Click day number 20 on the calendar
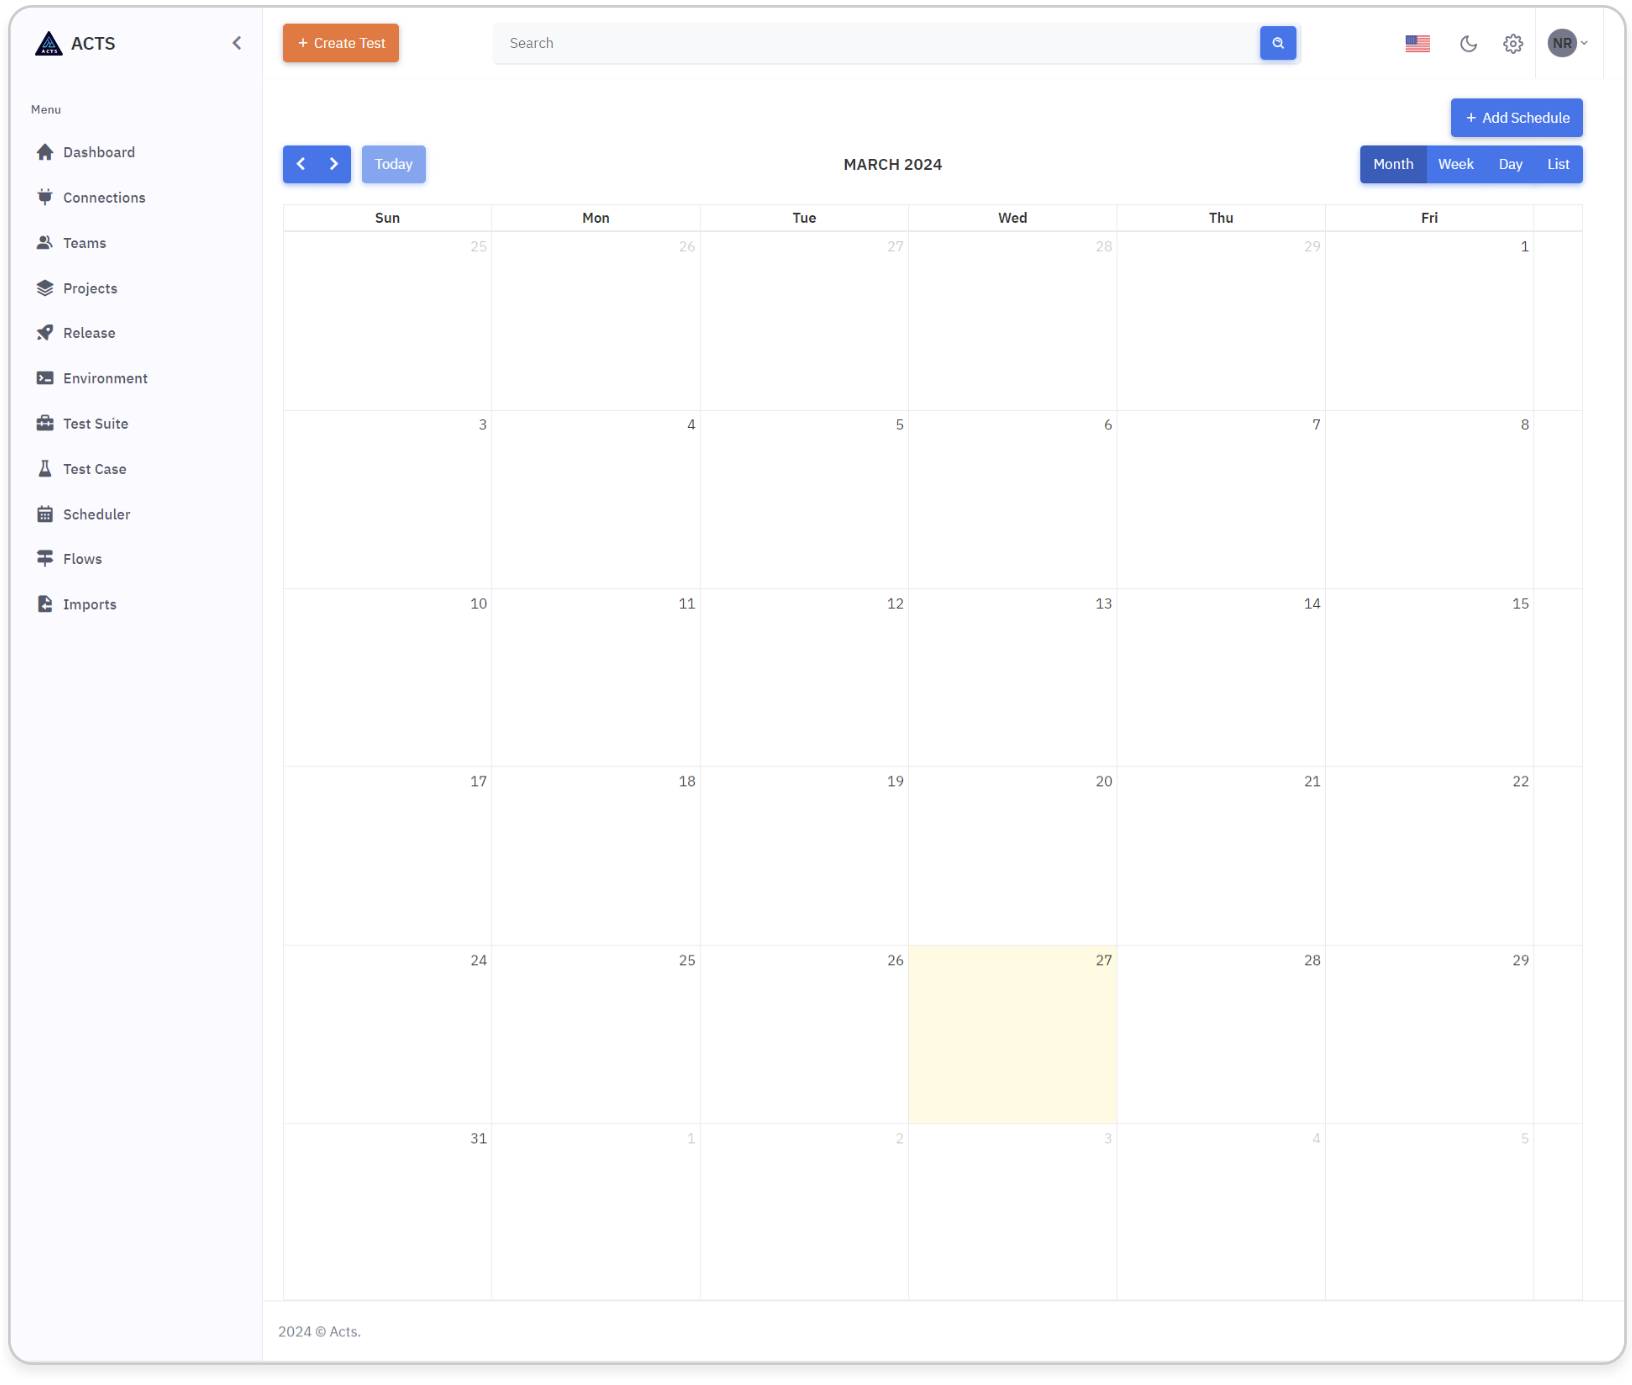Image resolution: width=1632 pixels, height=1385 pixels. click(x=1104, y=782)
